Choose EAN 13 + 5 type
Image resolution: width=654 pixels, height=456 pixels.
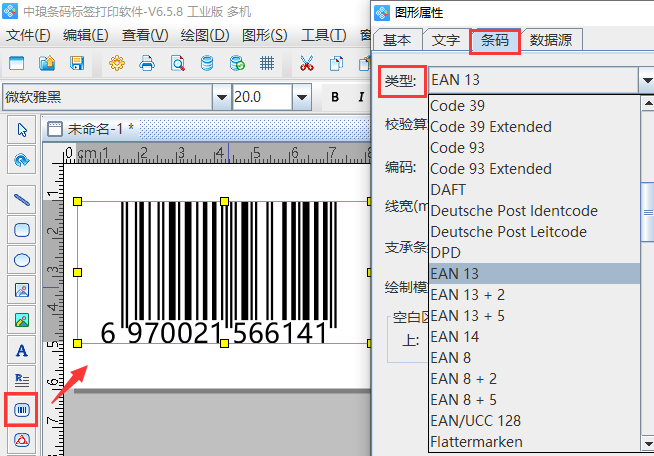(534, 316)
